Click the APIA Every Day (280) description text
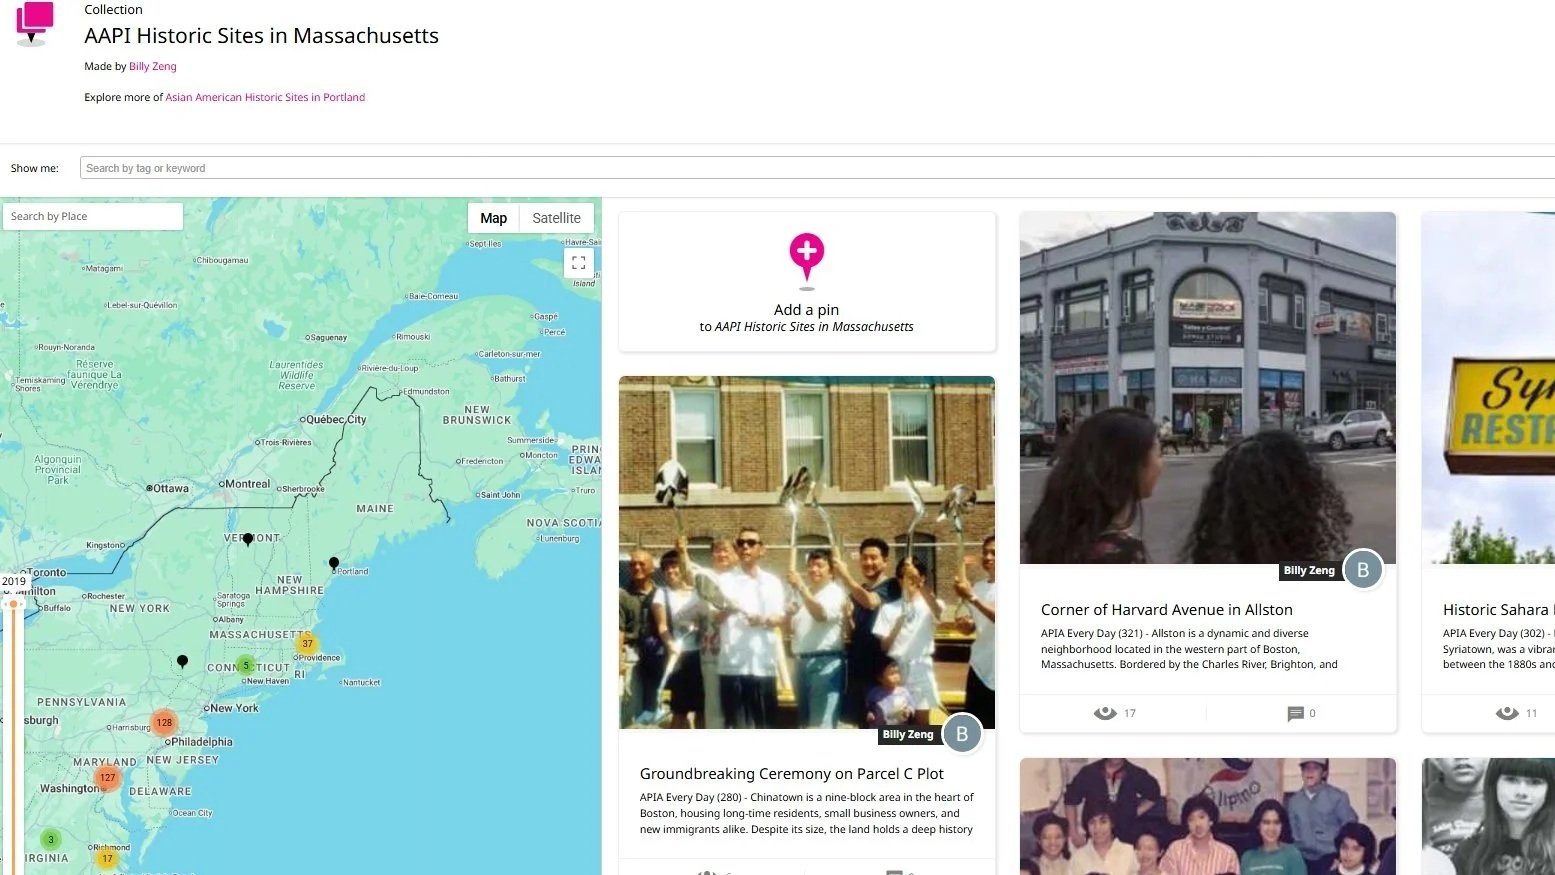This screenshot has width=1555, height=875. [x=807, y=813]
